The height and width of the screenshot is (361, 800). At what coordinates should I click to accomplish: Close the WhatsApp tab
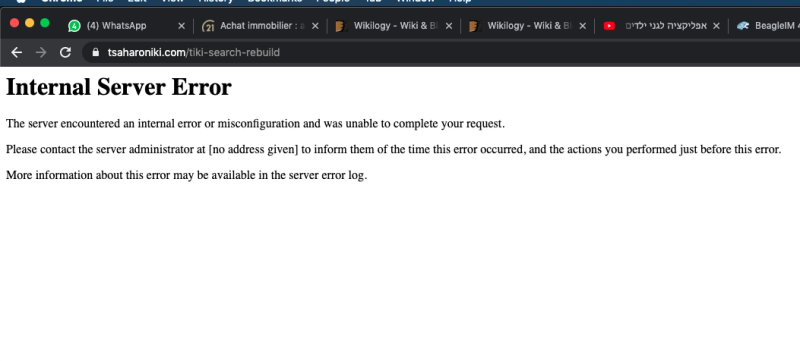click(181, 26)
